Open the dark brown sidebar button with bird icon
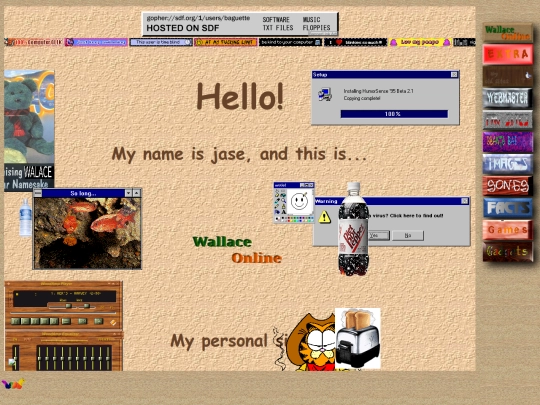 point(508,76)
